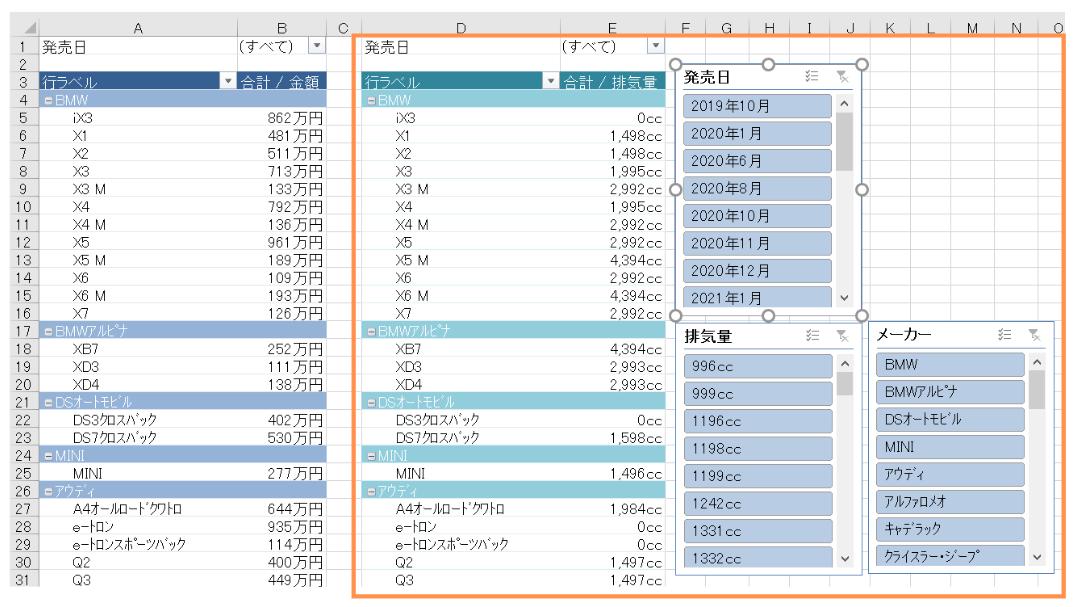Enable multi-select in the 排気量 slicer
Viewport: 1075px width, 607px height.
point(813,337)
